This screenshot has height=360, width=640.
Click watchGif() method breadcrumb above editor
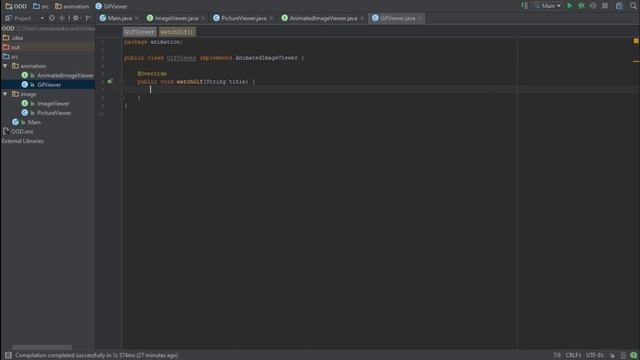[x=177, y=32]
